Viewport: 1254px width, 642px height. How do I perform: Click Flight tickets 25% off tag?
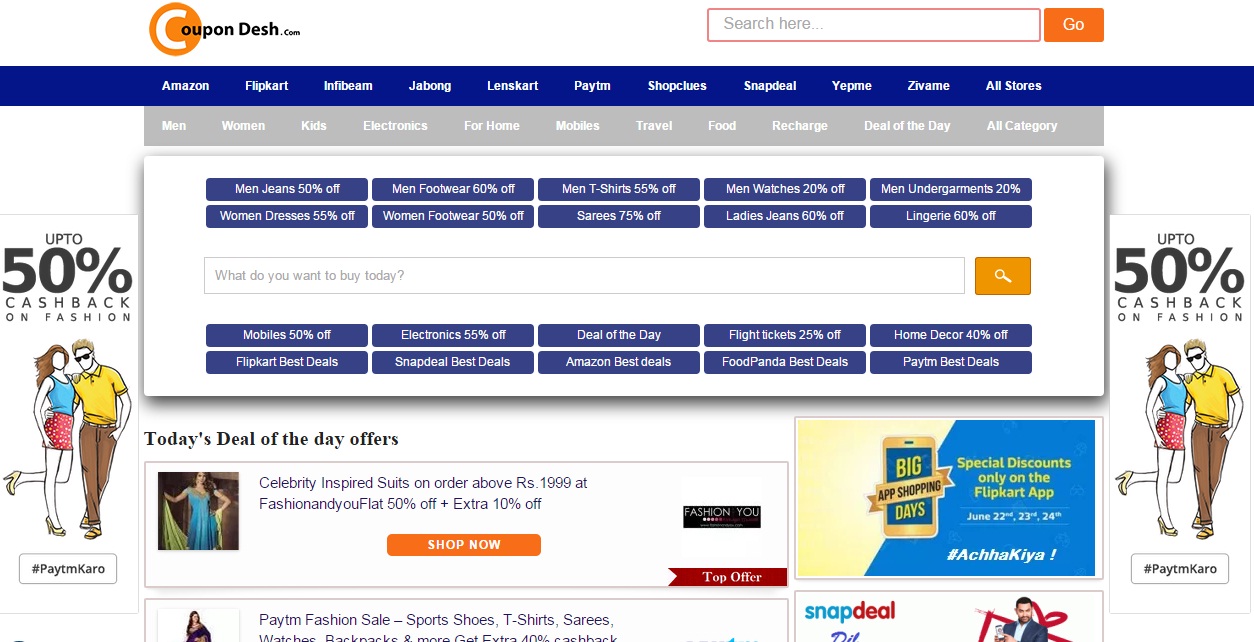click(785, 335)
